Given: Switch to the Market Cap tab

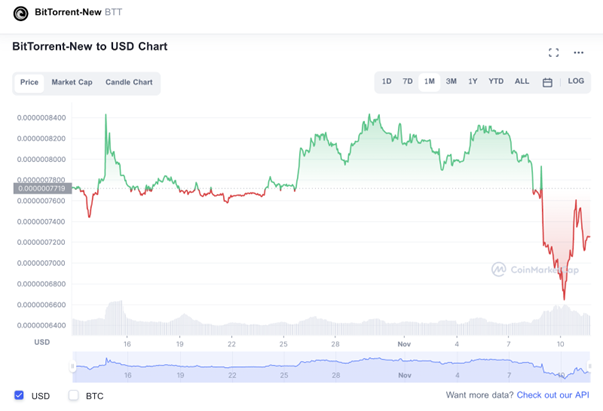Looking at the screenshot, I should 72,82.
